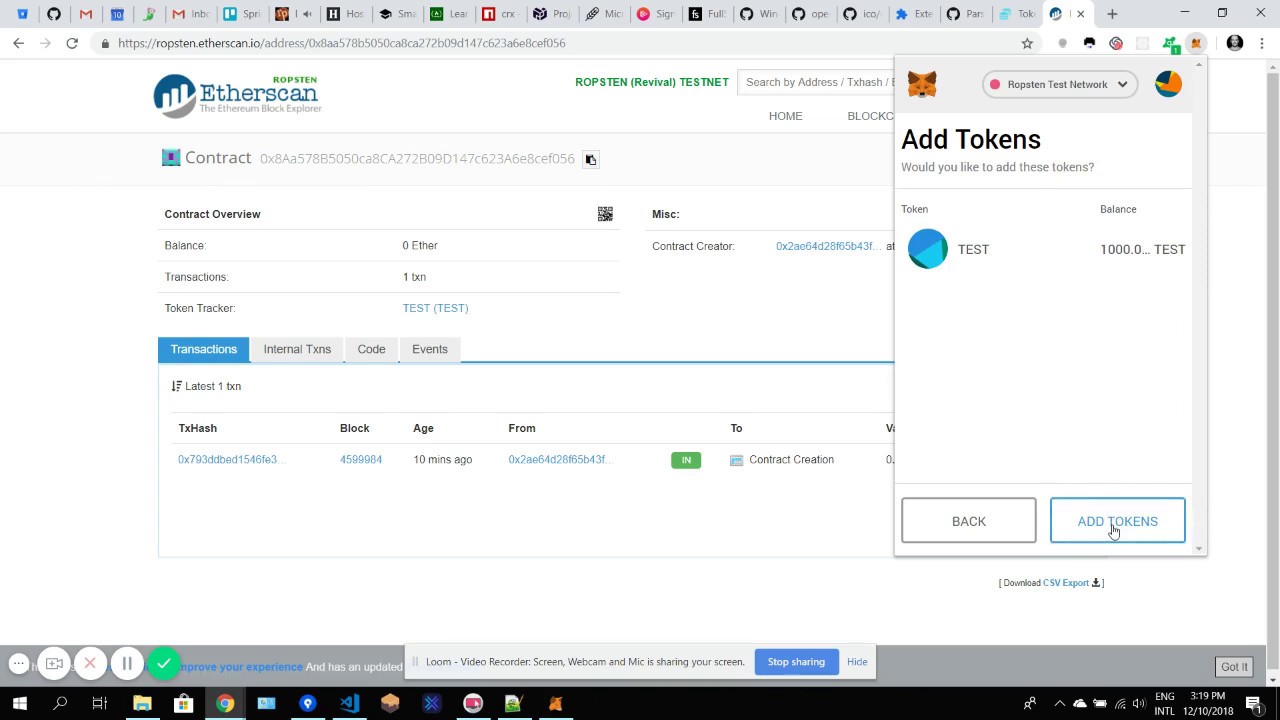Click the '10 mins ago' age cell

[x=442, y=459]
